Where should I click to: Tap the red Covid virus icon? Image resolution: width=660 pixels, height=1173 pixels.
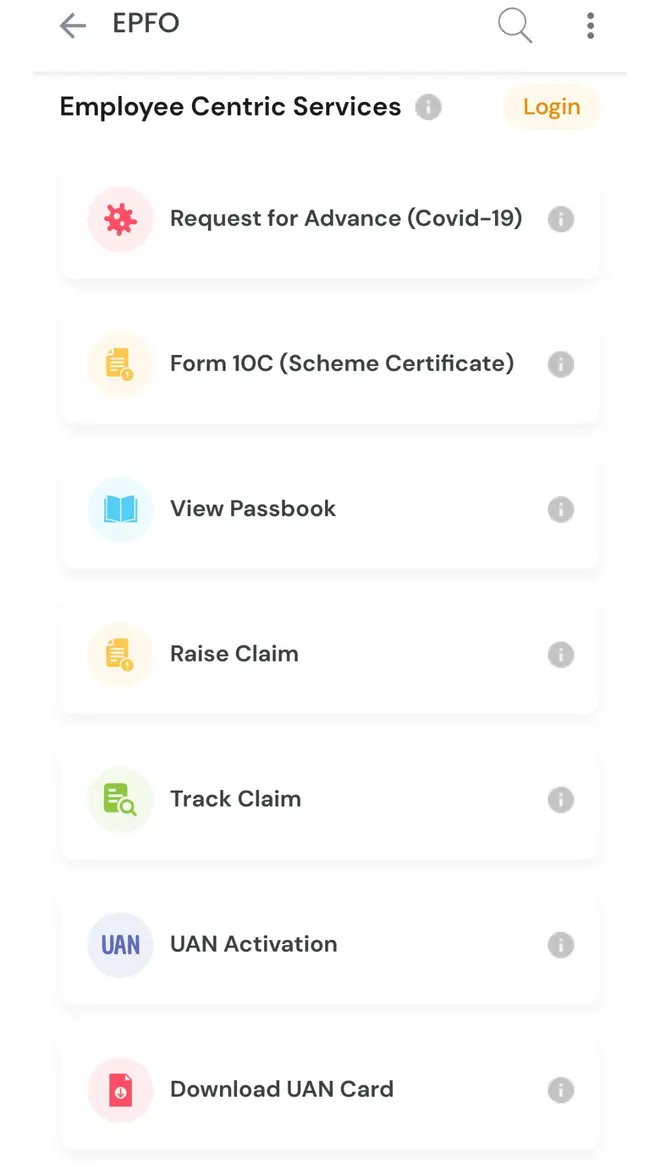point(120,219)
